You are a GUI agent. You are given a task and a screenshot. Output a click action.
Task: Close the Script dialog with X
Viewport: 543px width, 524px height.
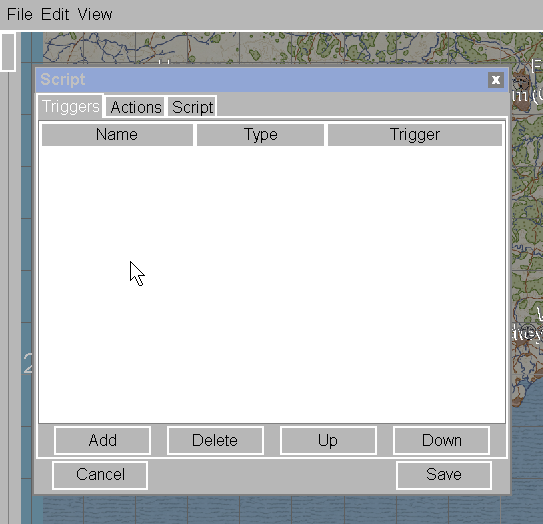[x=496, y=80]
